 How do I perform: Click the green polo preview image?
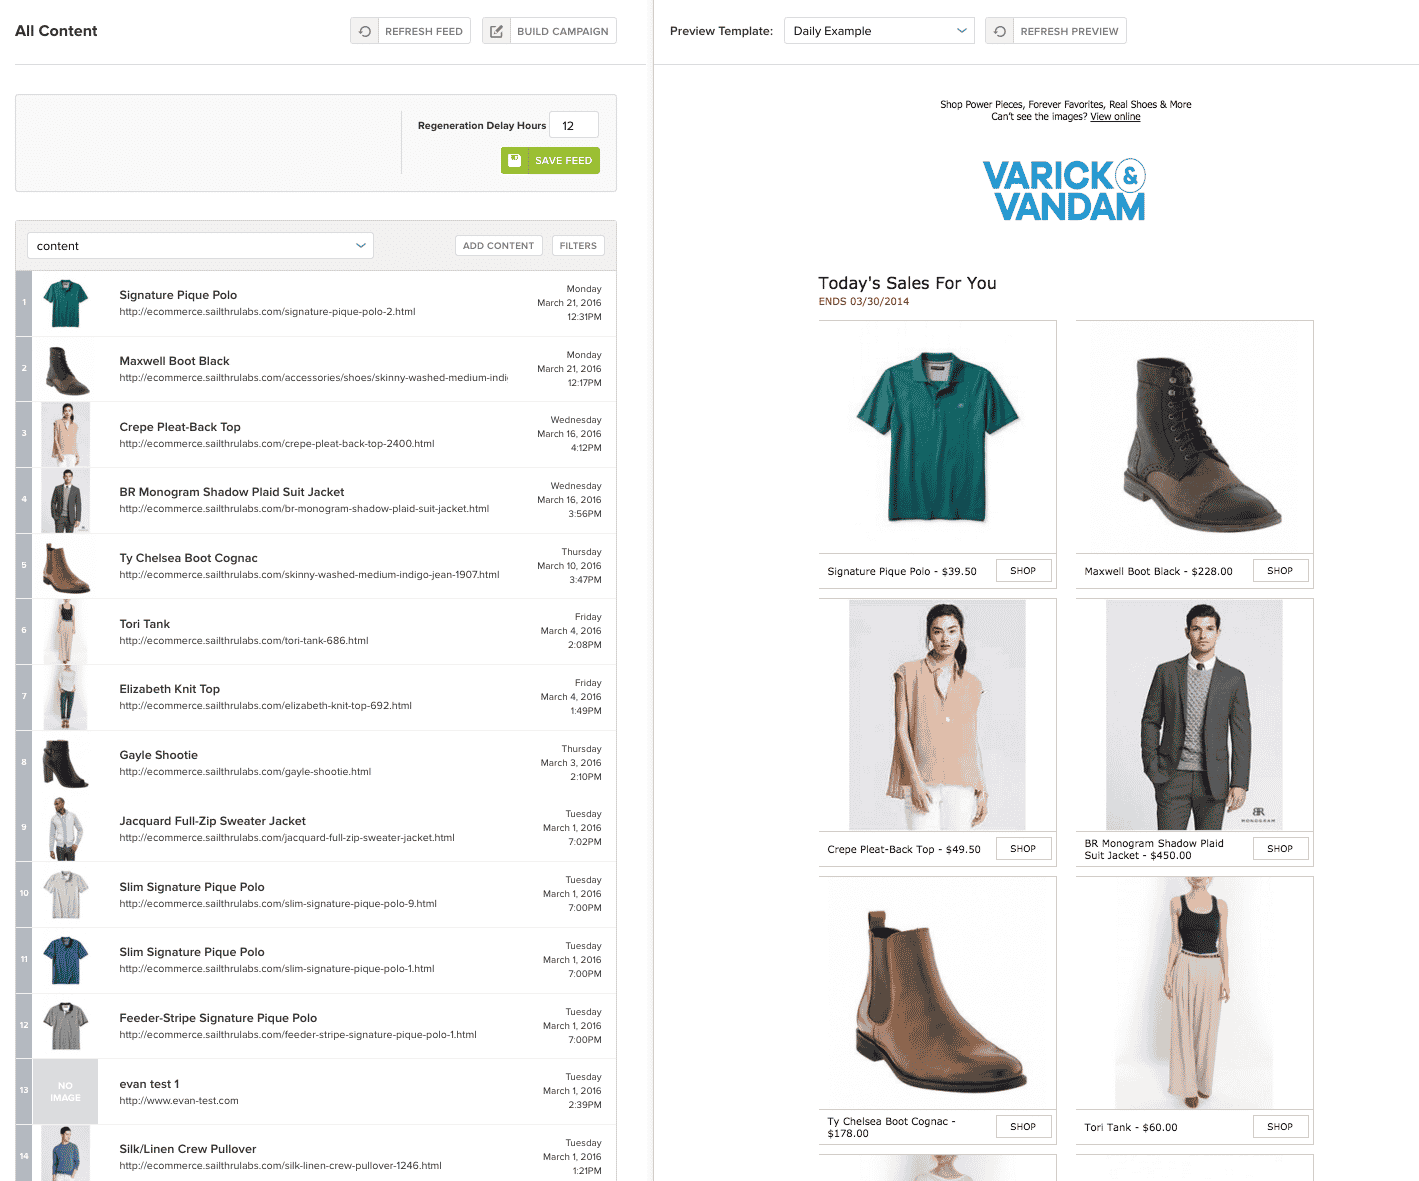point(937,436)
